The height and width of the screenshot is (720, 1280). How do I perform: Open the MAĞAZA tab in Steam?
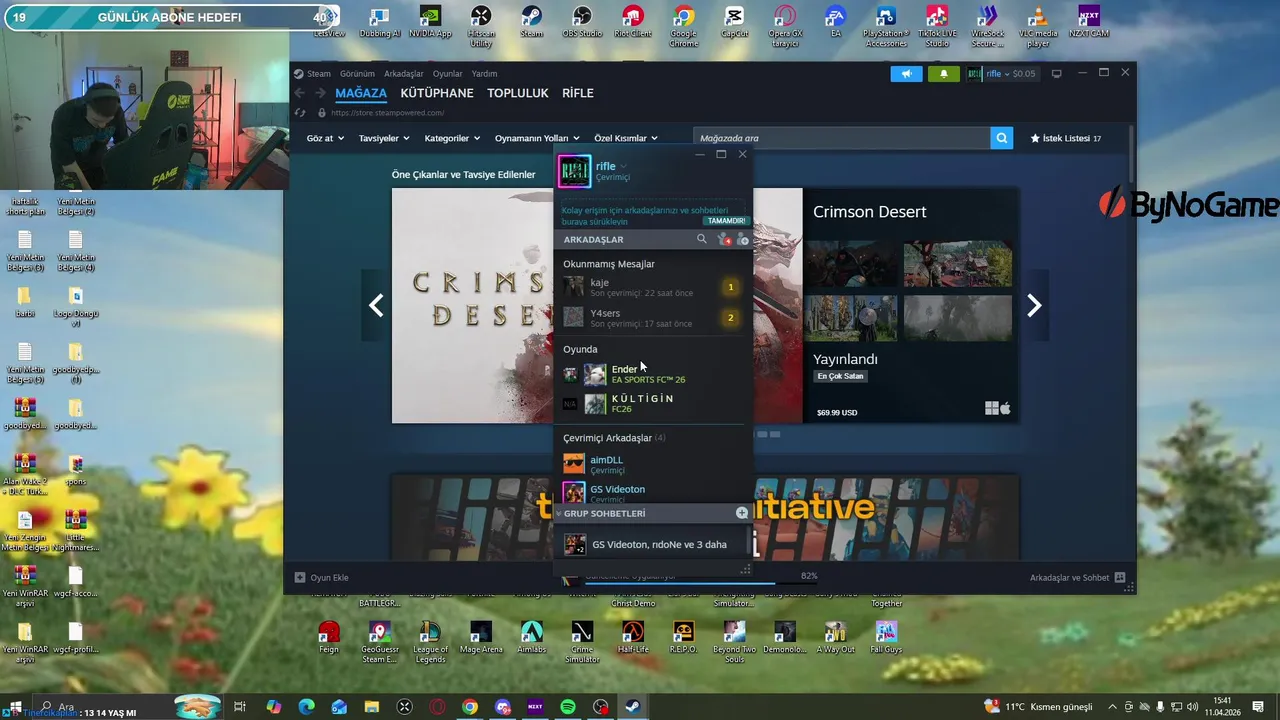point(361,93)
